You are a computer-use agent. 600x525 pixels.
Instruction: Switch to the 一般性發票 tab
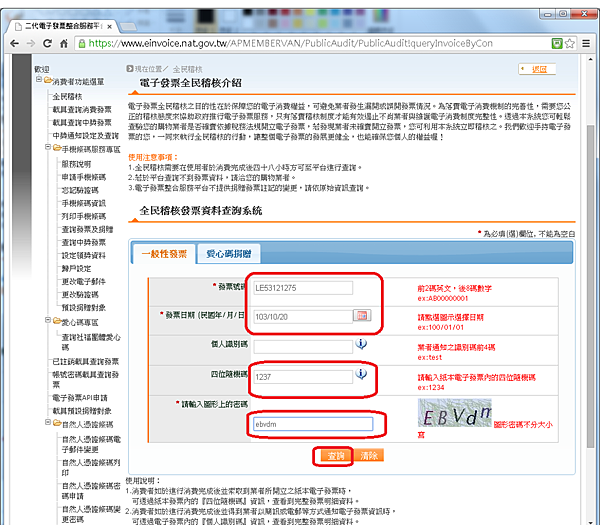pyautogui.click(x=164, y=254)
